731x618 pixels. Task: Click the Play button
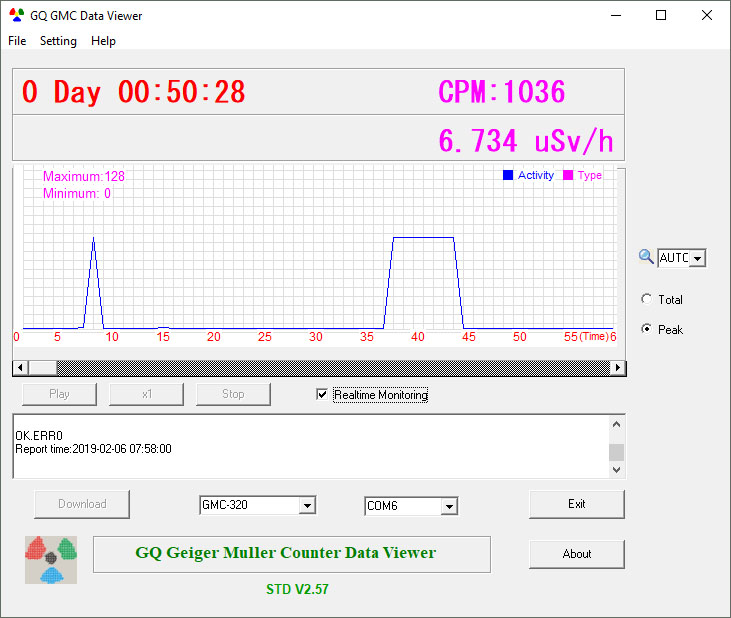[x=59, y=394]
